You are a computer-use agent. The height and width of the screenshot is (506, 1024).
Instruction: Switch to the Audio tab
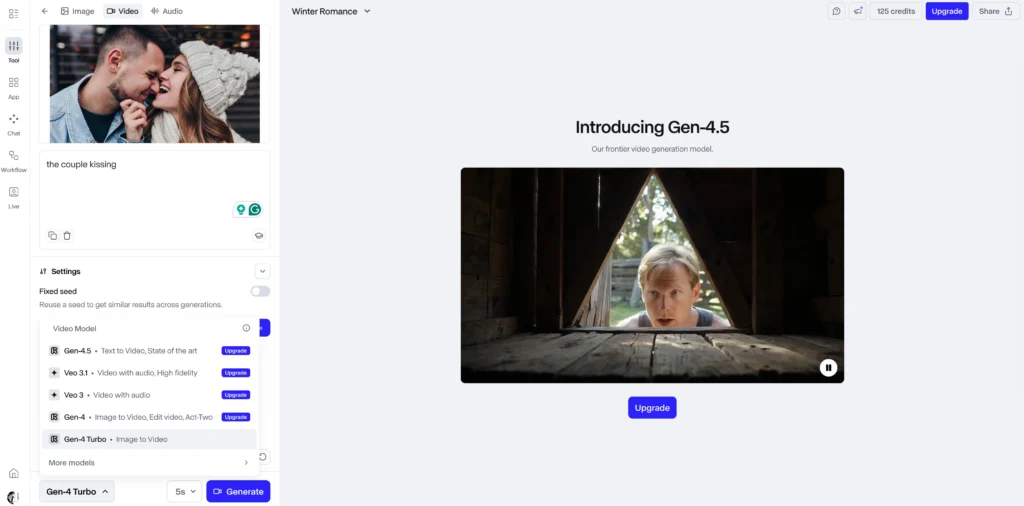click(166, 11)
